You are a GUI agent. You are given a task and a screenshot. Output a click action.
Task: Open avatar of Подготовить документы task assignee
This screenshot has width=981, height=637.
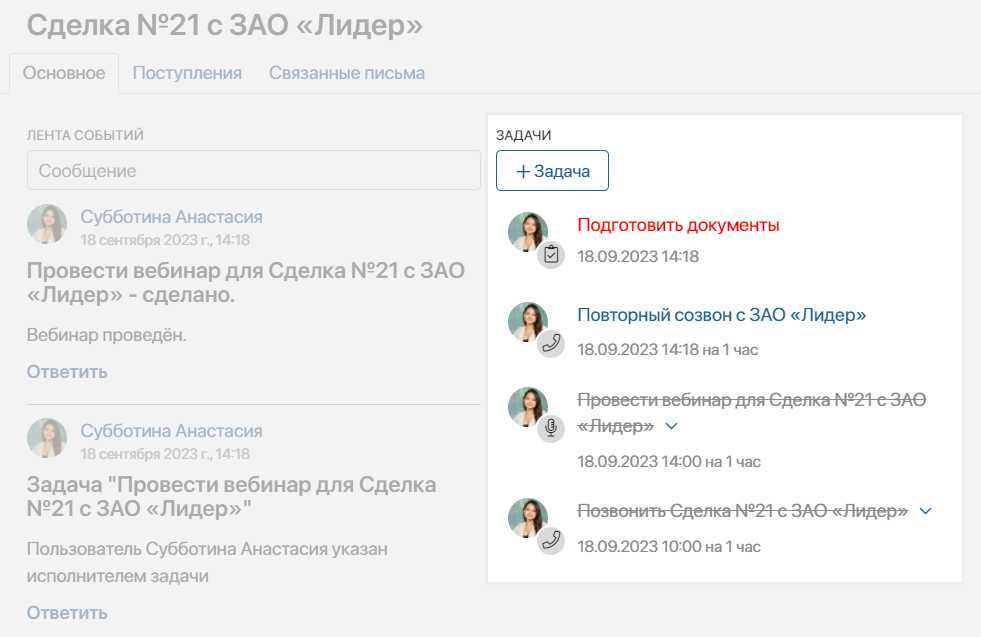coord(528,232)
